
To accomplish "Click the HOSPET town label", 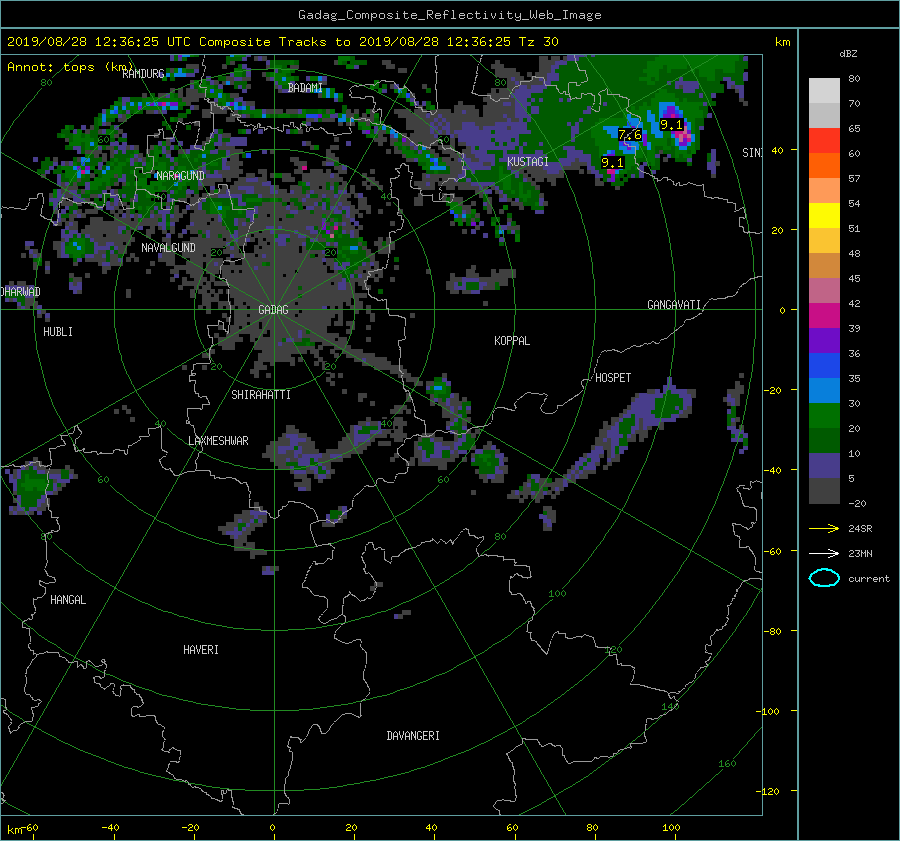I will pos(613,378).
